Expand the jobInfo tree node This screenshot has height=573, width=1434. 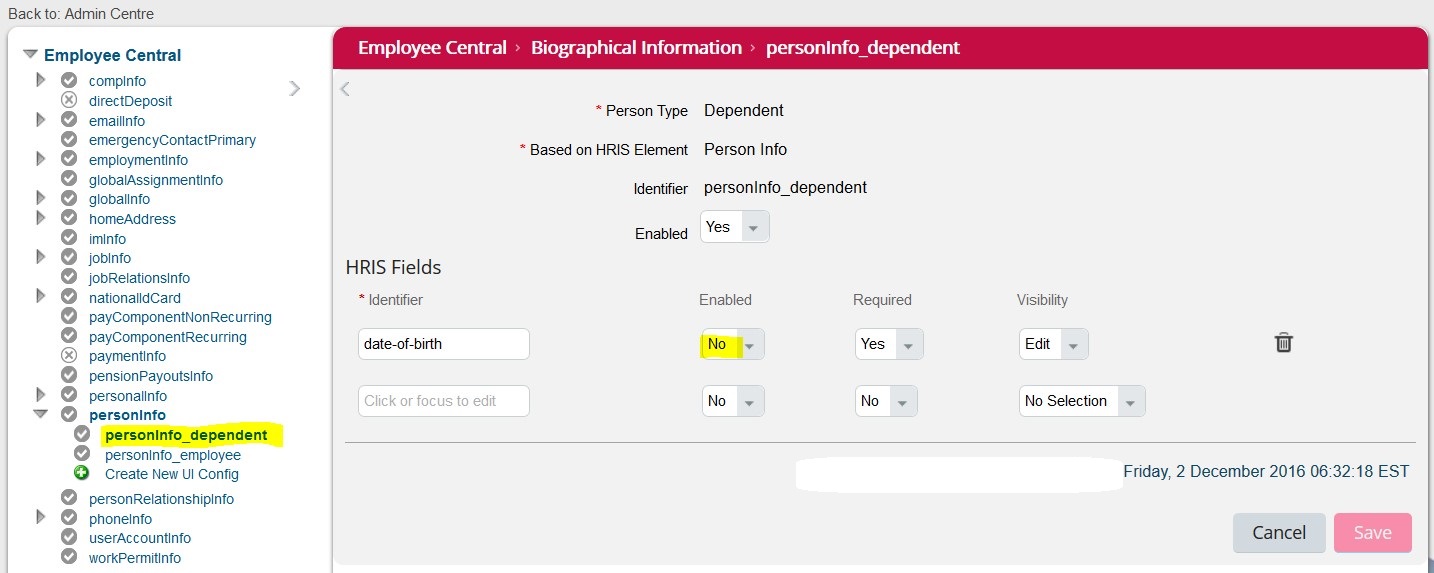click(x=41, y=257)
